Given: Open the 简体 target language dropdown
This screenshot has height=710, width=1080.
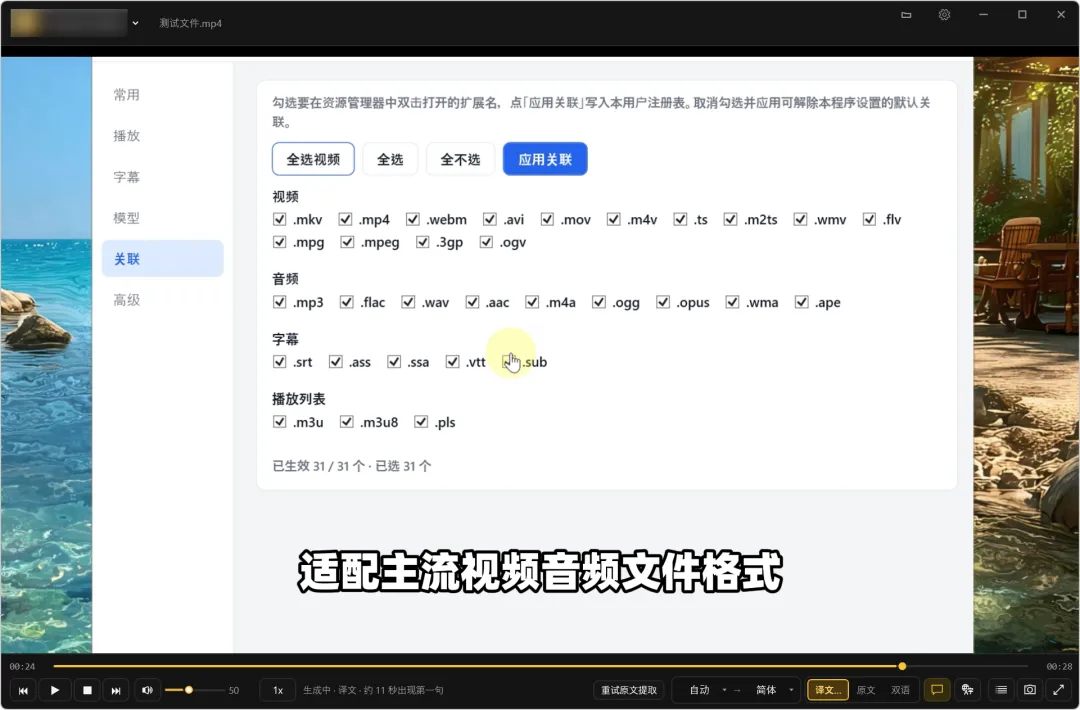Looking at the screenshot, I should pos(774,690).
